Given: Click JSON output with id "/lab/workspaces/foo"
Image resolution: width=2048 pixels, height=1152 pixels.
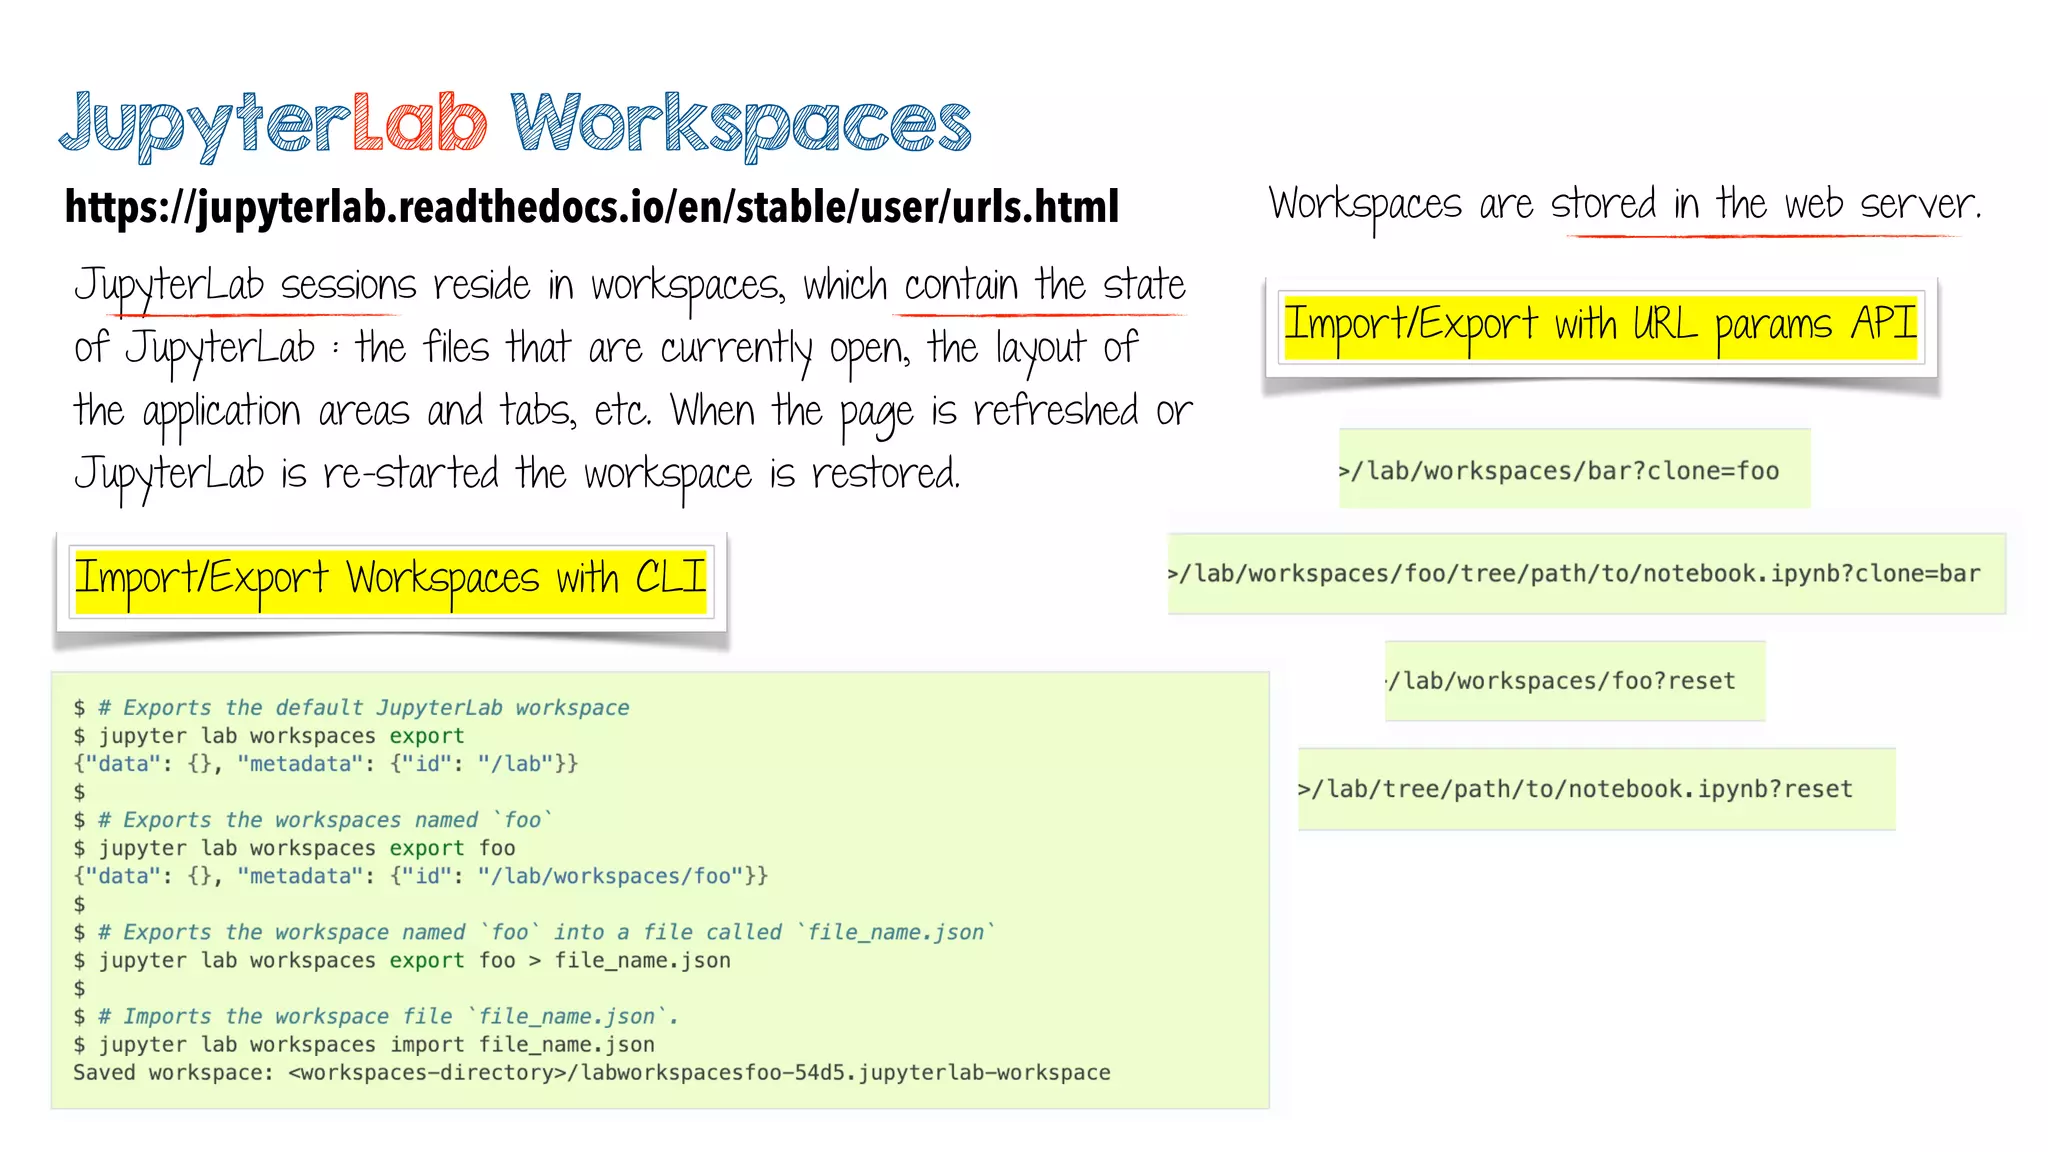Looking at the screenshot, I should [420, 875].
